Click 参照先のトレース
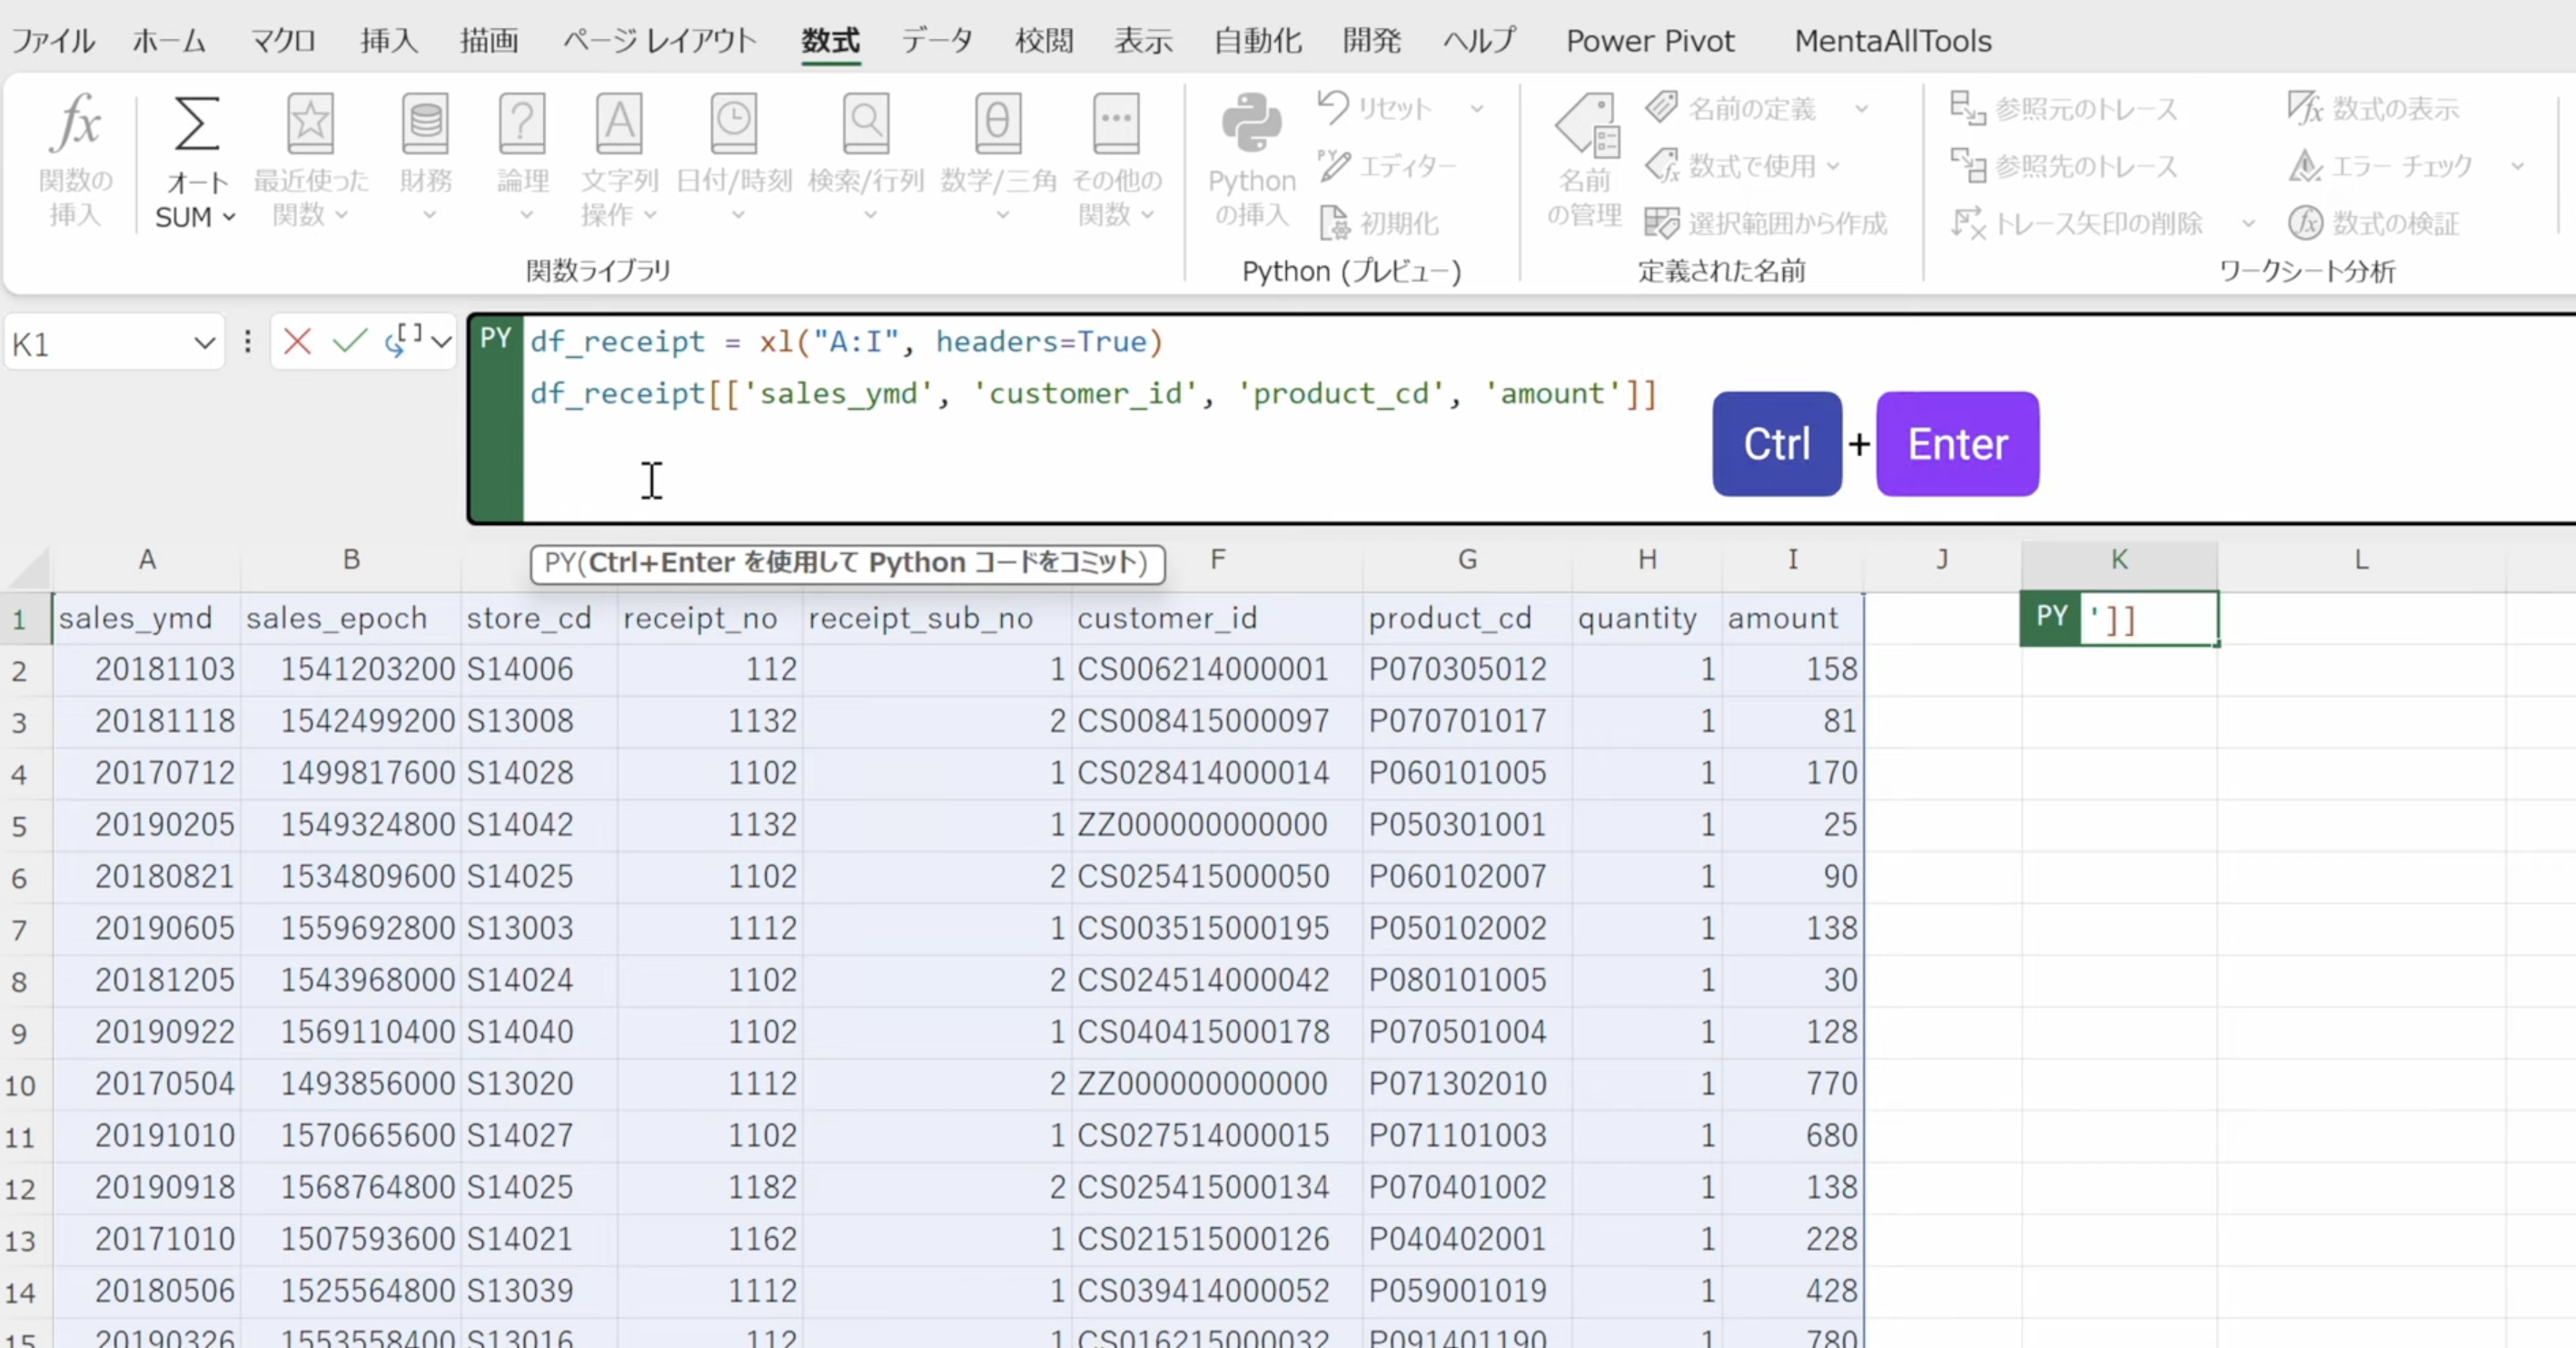The width and height of the screenshot is (2576, 1348). click(x=2064, y=166)
